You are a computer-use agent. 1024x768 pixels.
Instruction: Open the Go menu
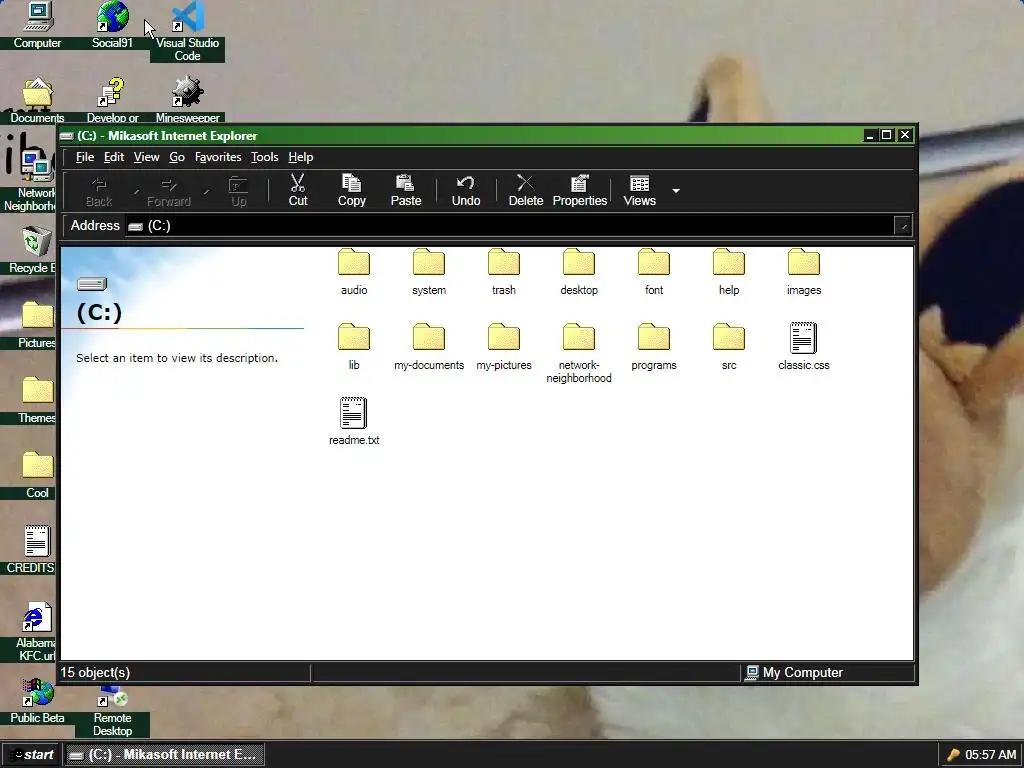(x=177, y=157)
